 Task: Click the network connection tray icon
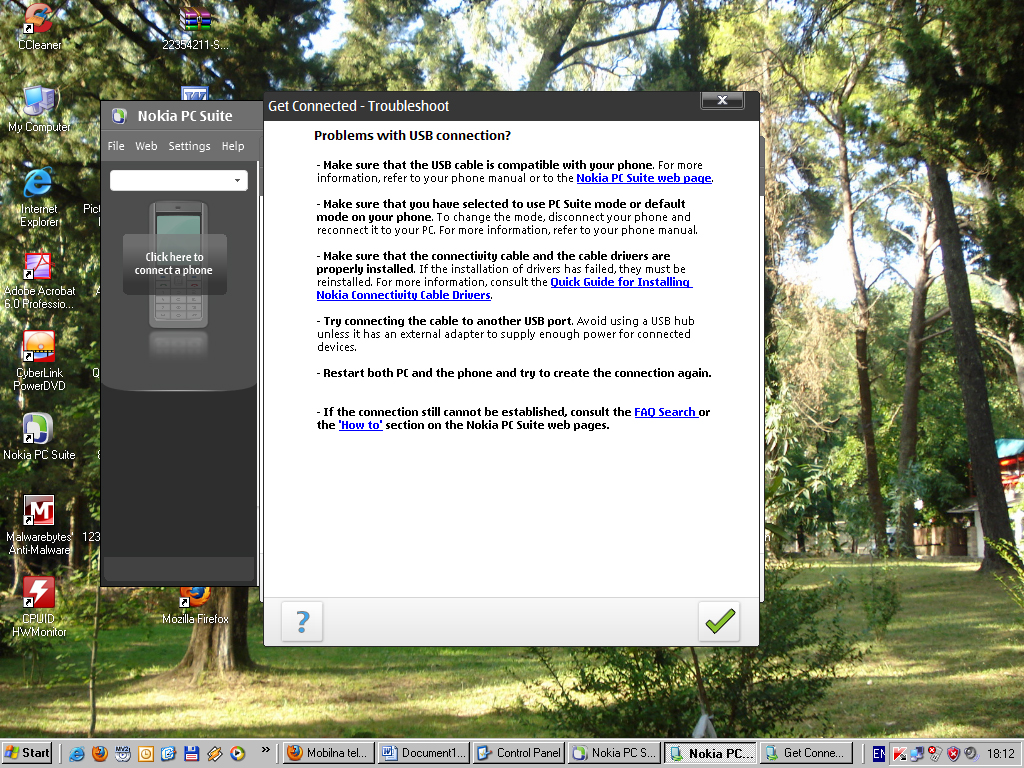[917, 754]
